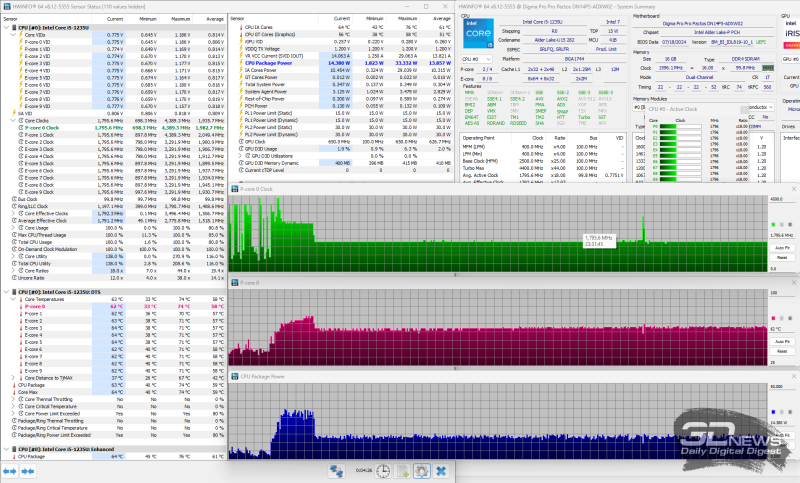Click the clock reset timer icon

[x=385, y=470]
